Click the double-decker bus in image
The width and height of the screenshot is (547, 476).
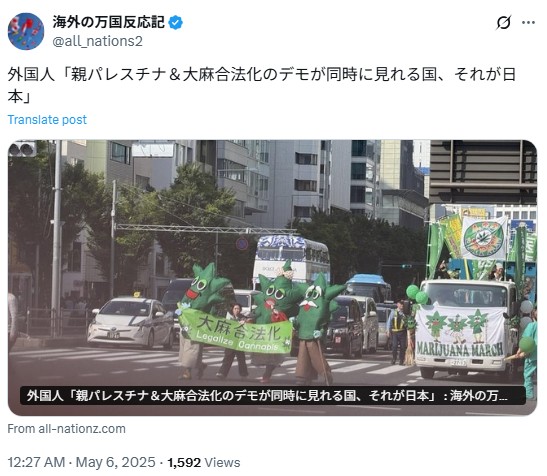[292, 260]
